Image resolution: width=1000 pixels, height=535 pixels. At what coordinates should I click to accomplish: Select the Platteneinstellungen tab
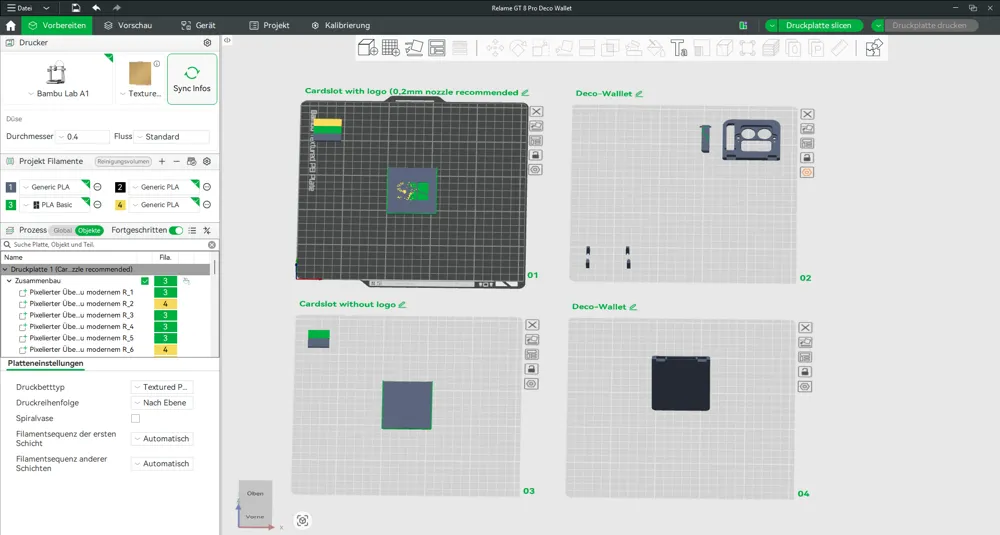[x=45, y=363]
